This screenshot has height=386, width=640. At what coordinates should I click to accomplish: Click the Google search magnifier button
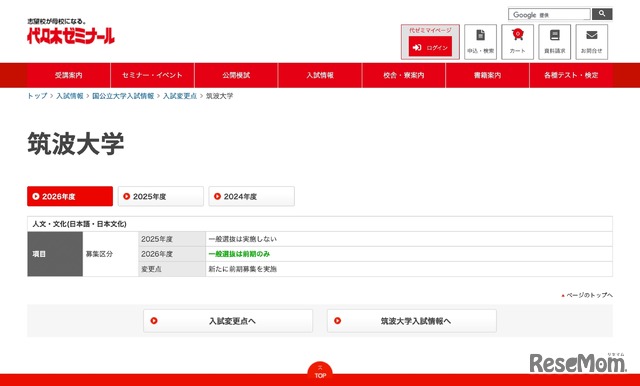tap(602, 14)
